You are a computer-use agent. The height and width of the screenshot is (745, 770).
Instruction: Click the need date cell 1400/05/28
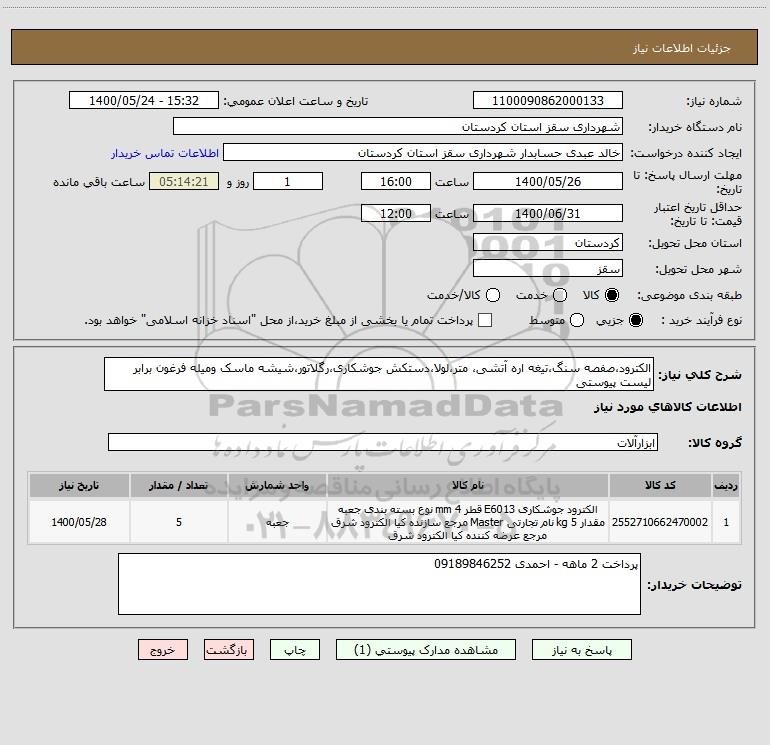(x=79, y=522)
